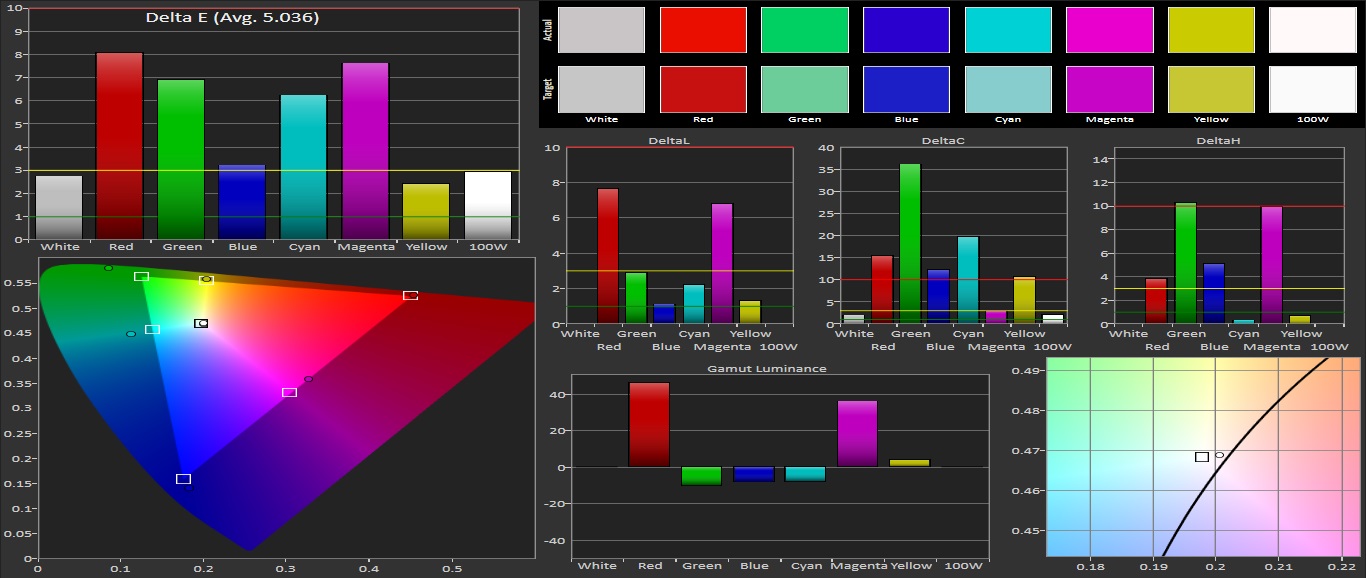Viewport: 1366px width, 578px height.
Task: Click the Delta E average title
Action: [233, 18]
